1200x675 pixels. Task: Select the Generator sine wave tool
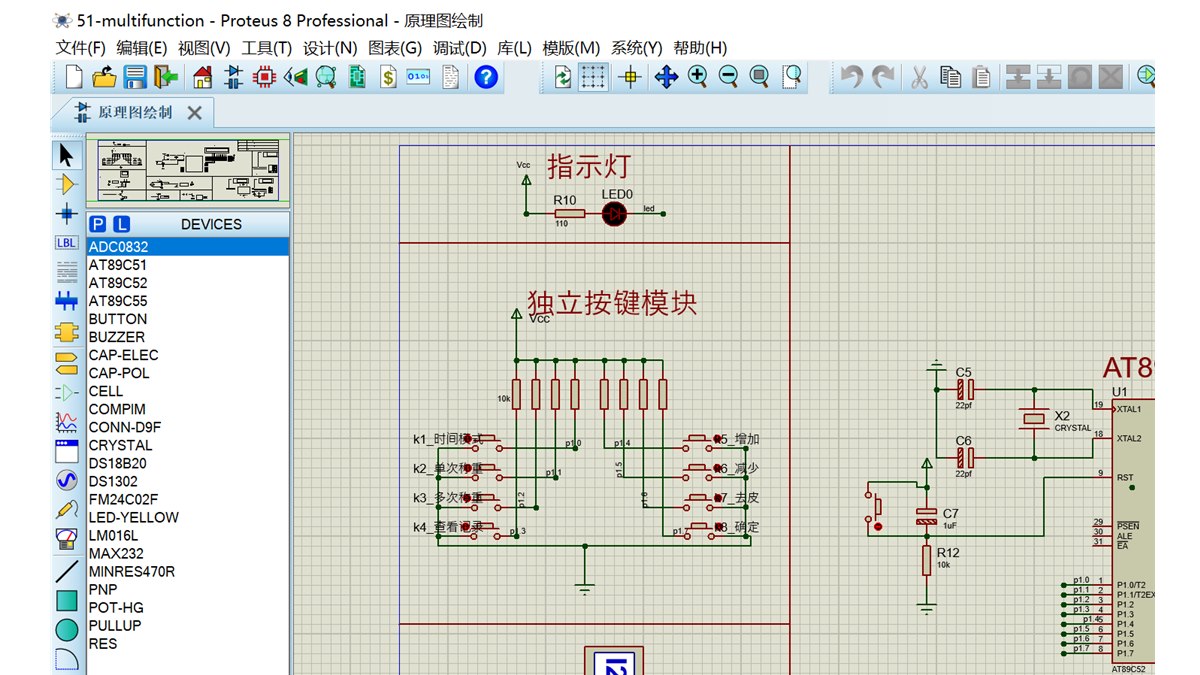66,480
